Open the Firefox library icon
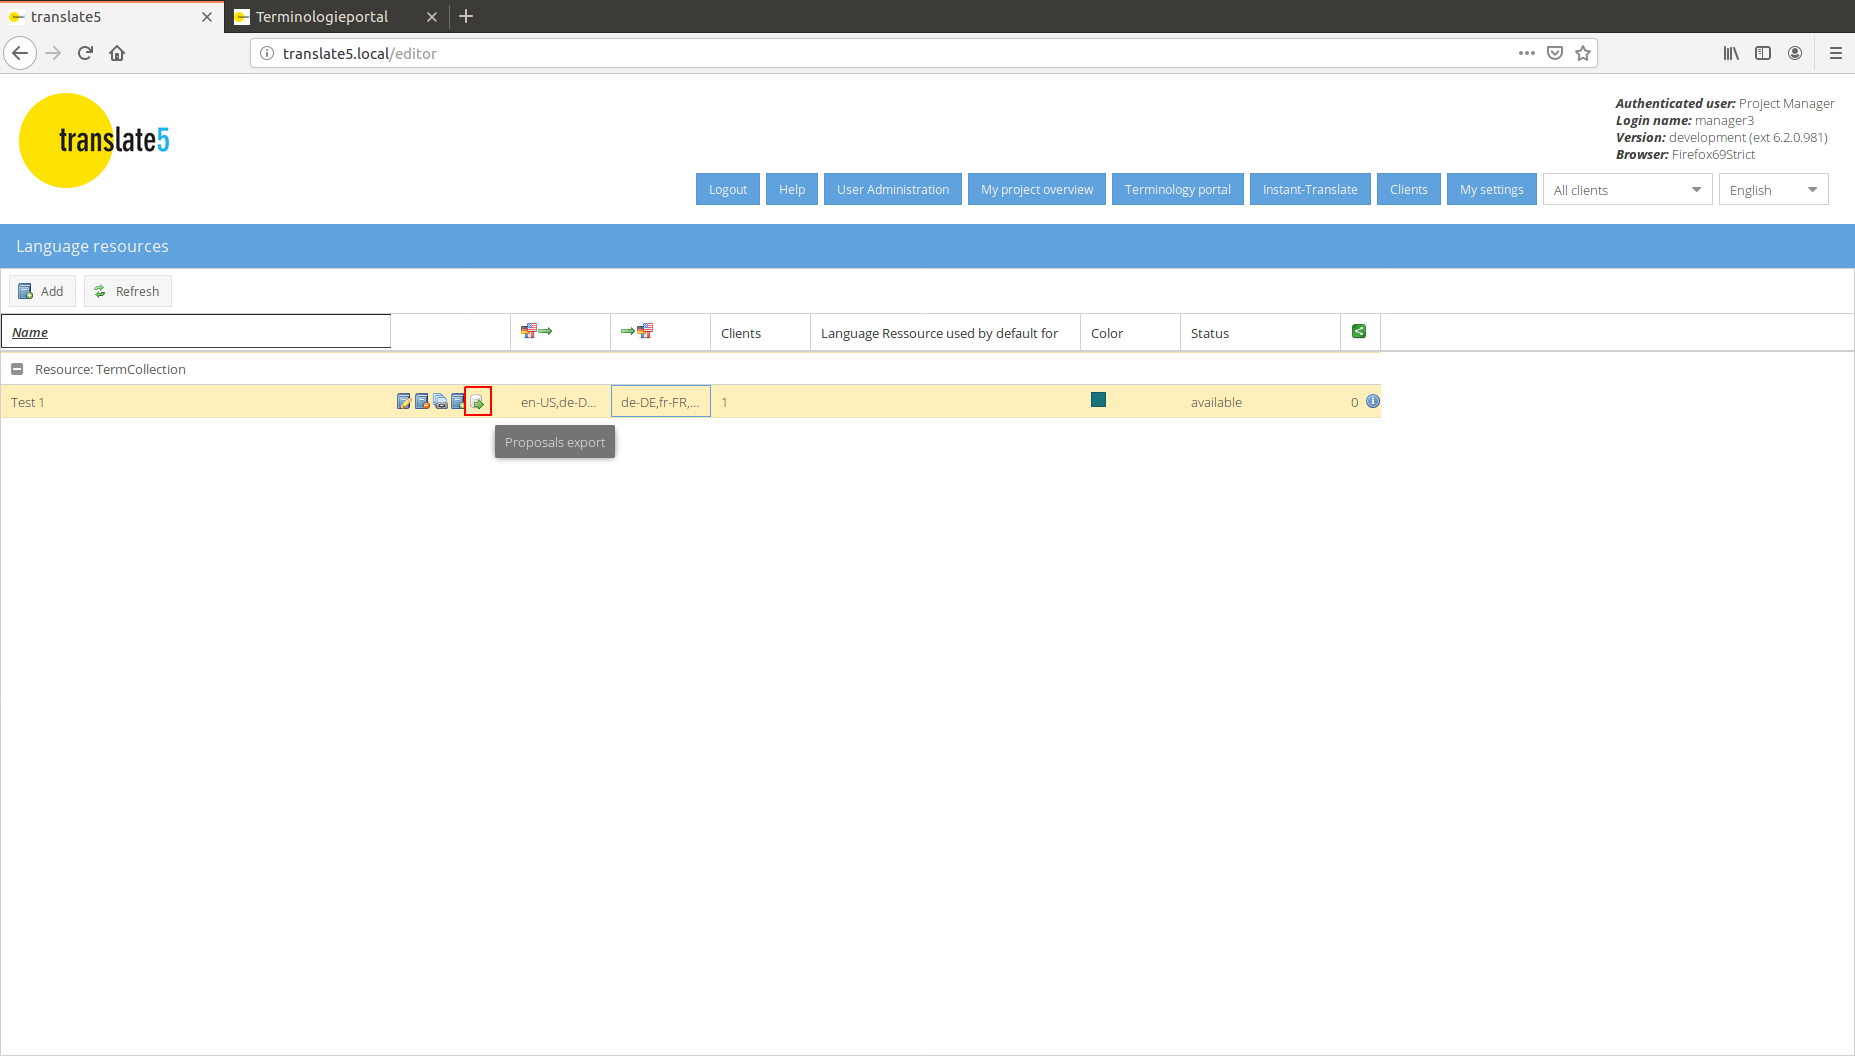1855x1056 pixels. (x=1731, y=53)
